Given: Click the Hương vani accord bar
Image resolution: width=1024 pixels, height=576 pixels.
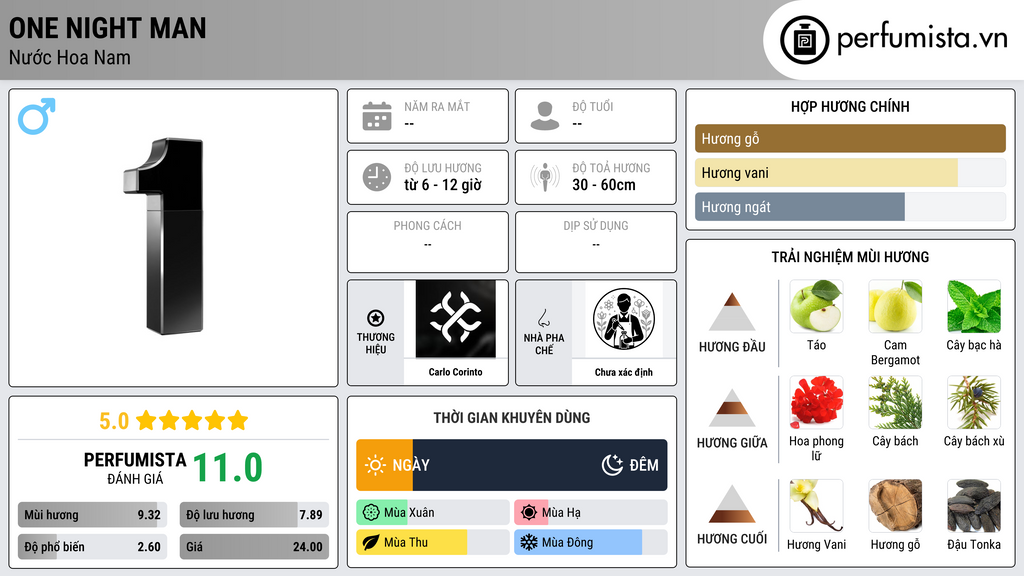Looking at the screenshot, I should point(850,172).
